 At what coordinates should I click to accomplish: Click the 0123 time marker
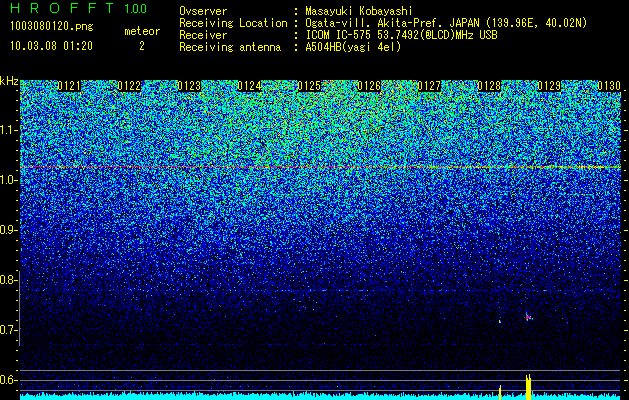point(189,86)
